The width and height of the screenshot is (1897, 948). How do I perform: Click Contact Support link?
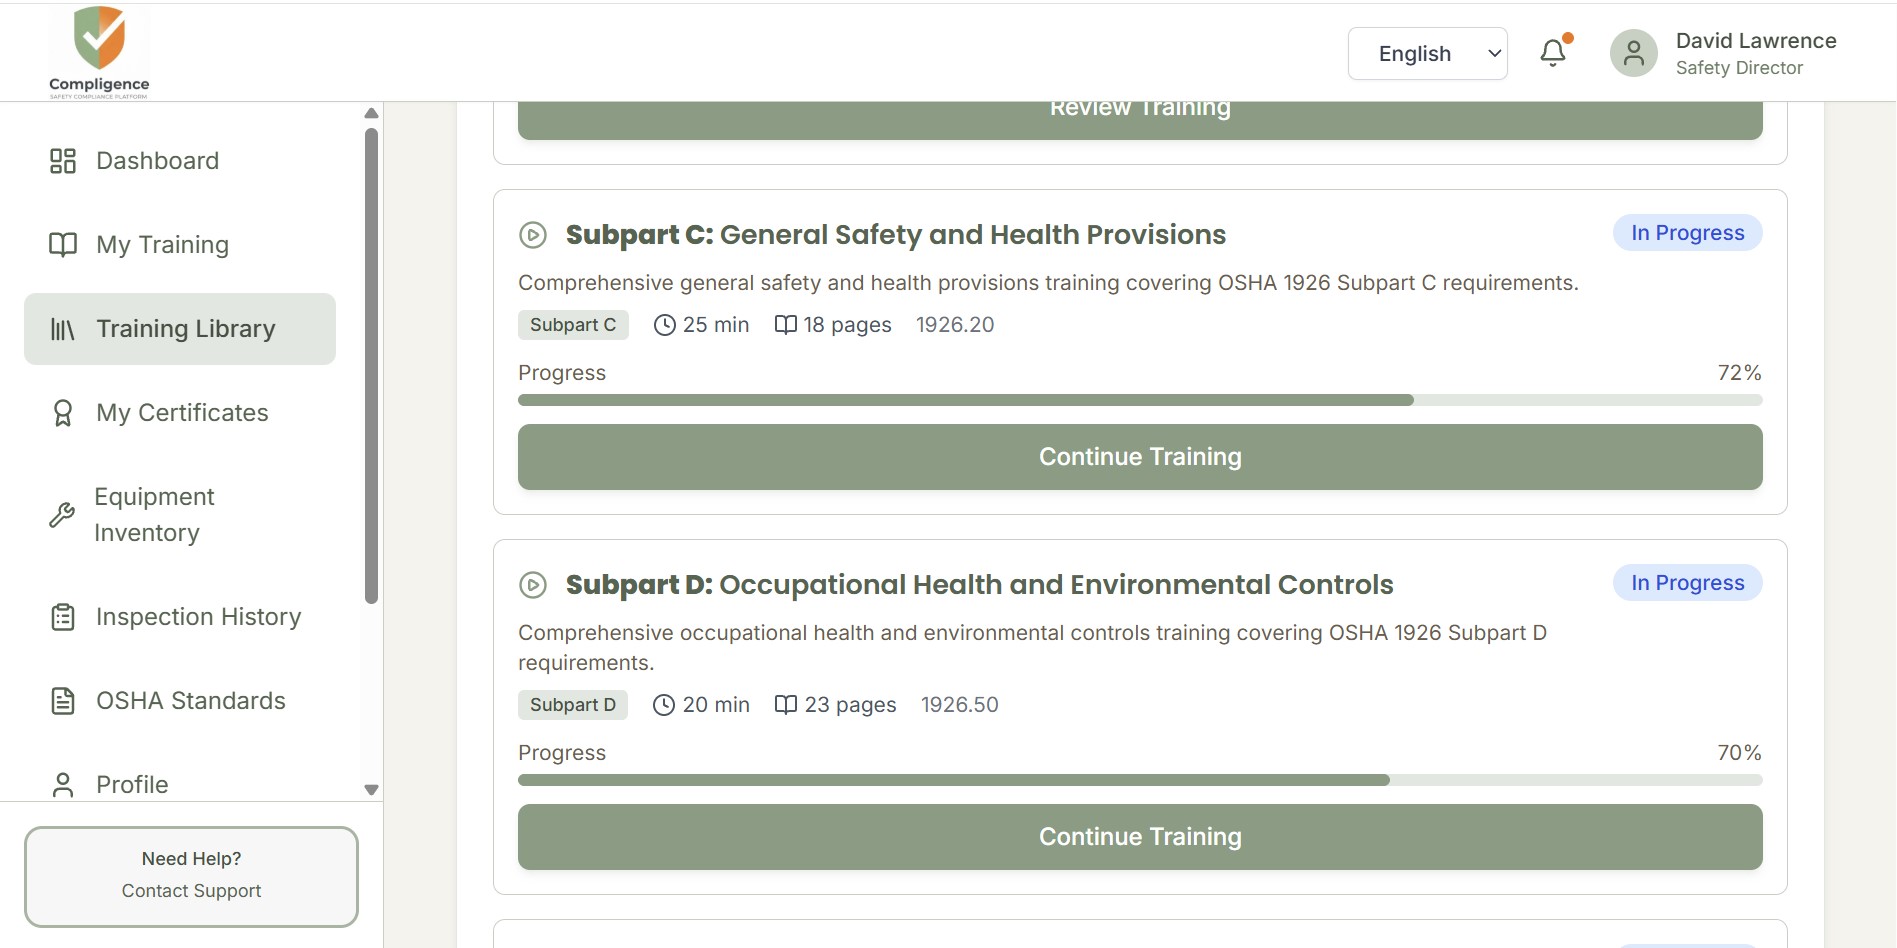[x=190, y=890]
